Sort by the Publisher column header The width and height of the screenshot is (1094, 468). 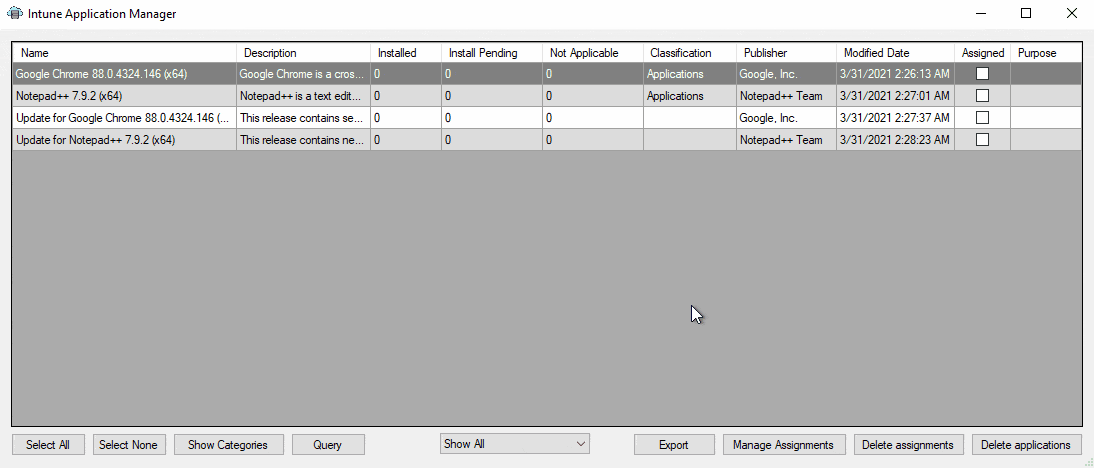pos(786,53)
